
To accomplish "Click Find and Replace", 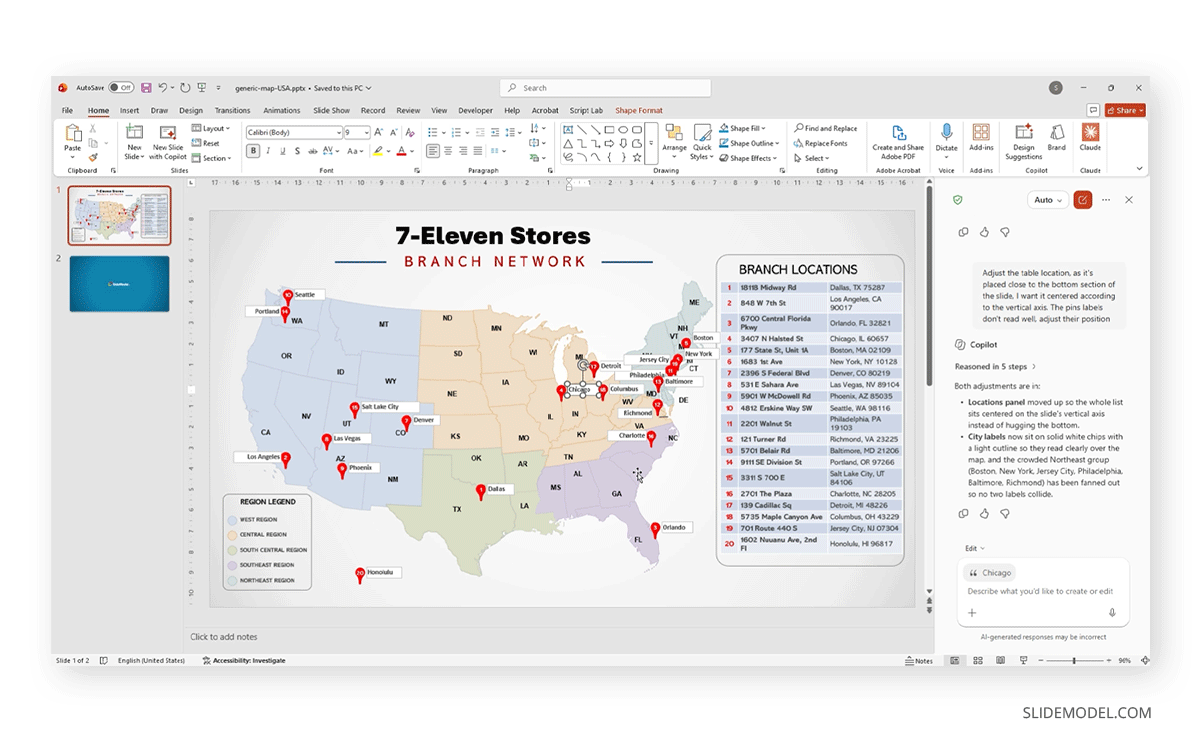I will [826, 128].
